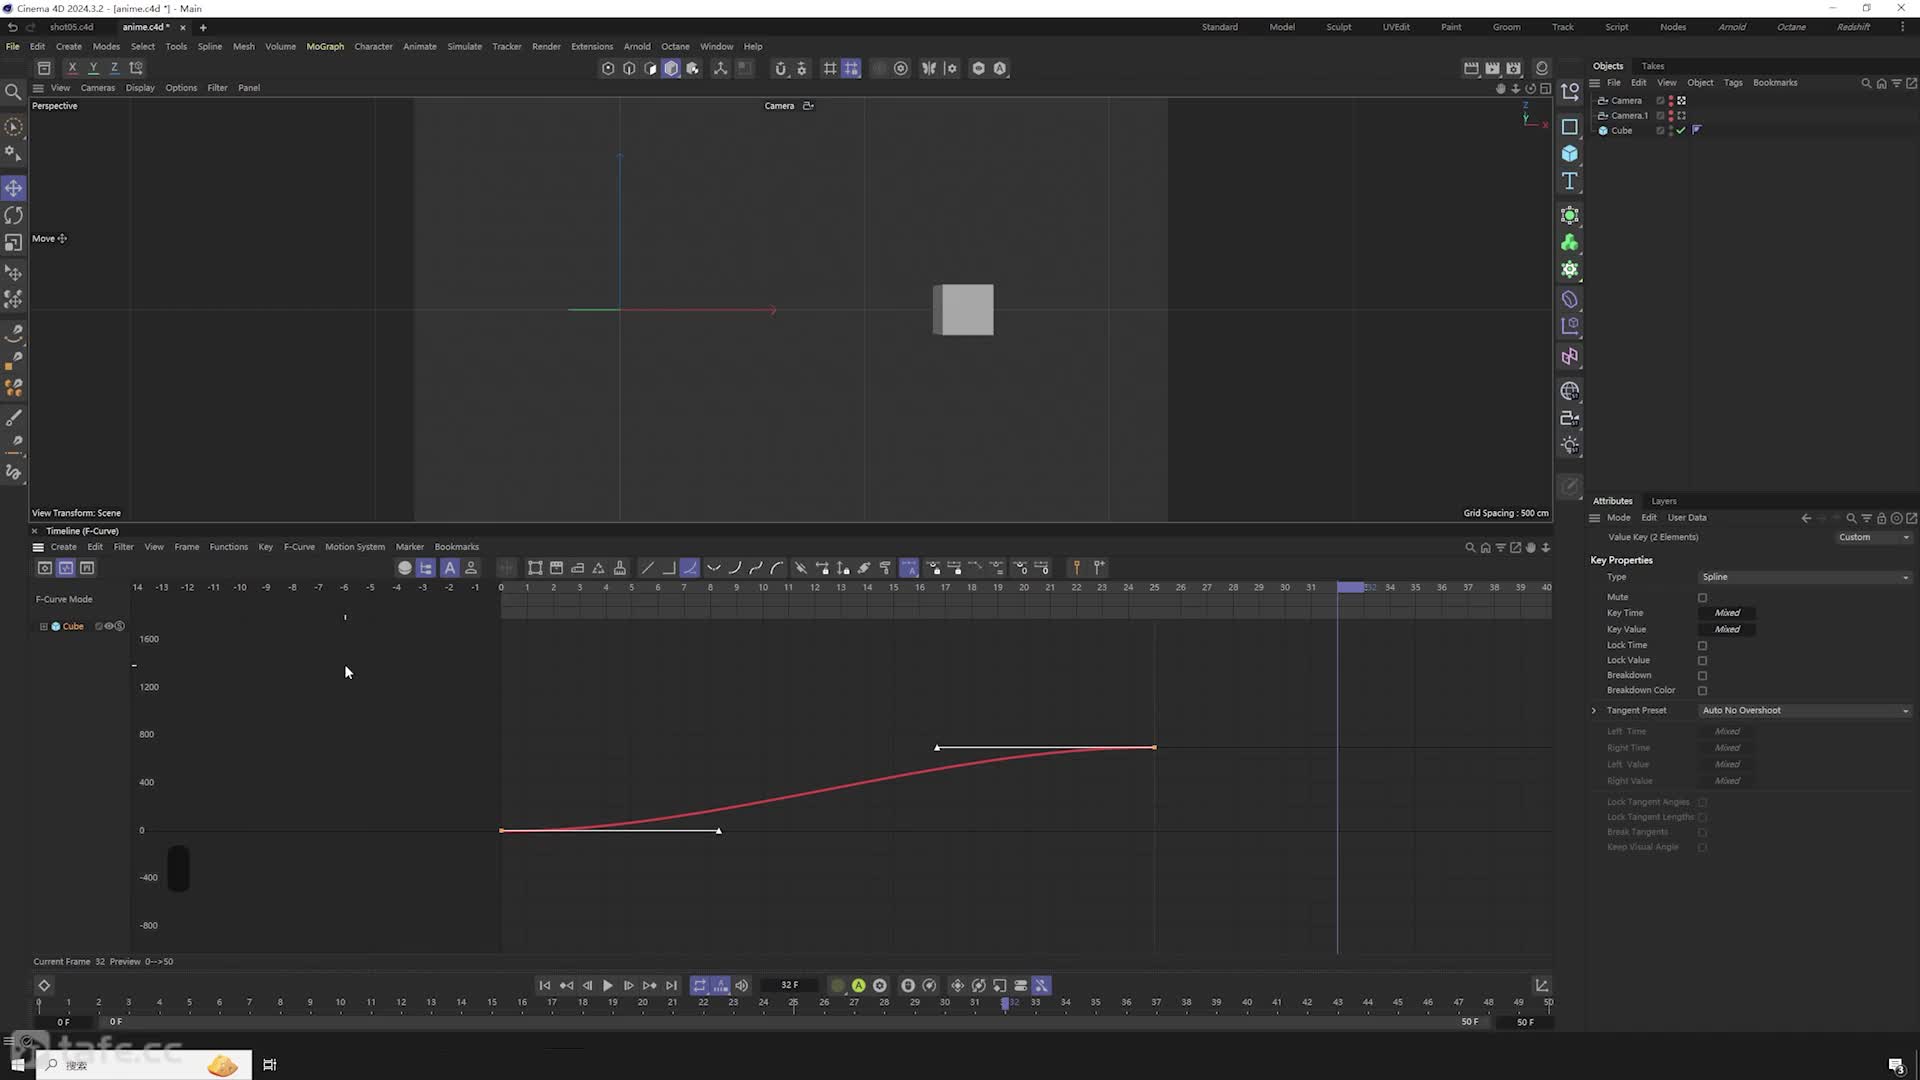Switch to the Takes tab
The image size is (1920, 1080).
click(1653, 66)
